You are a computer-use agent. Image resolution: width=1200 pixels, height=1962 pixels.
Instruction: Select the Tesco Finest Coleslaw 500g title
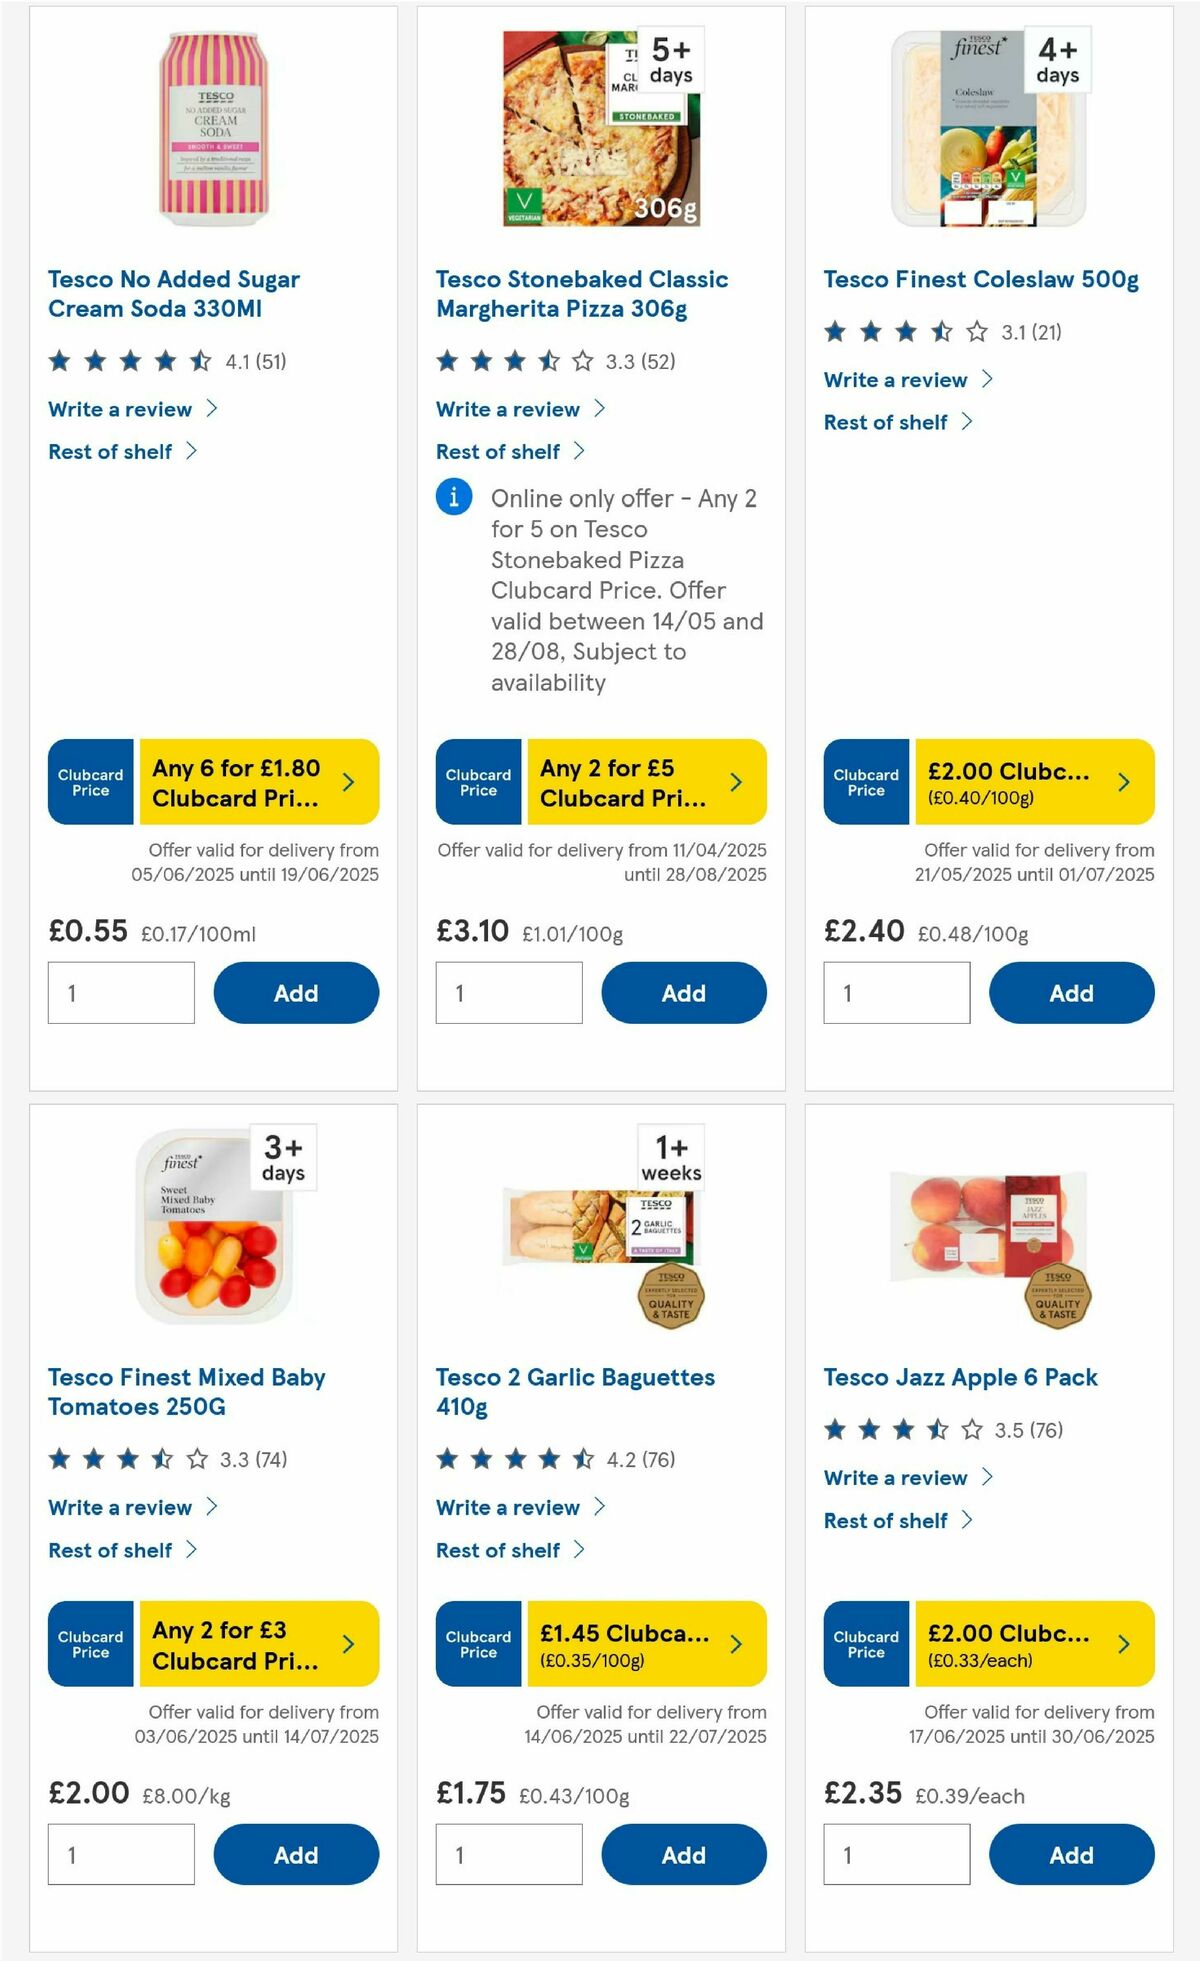tap(980, 279)
